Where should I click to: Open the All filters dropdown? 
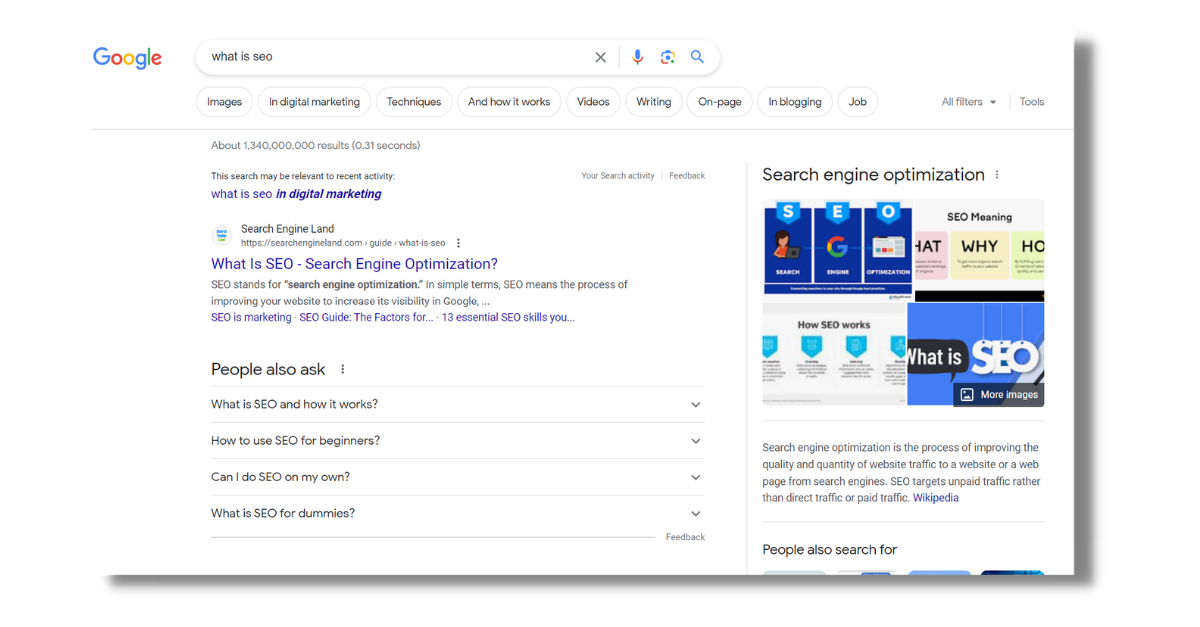967,101
